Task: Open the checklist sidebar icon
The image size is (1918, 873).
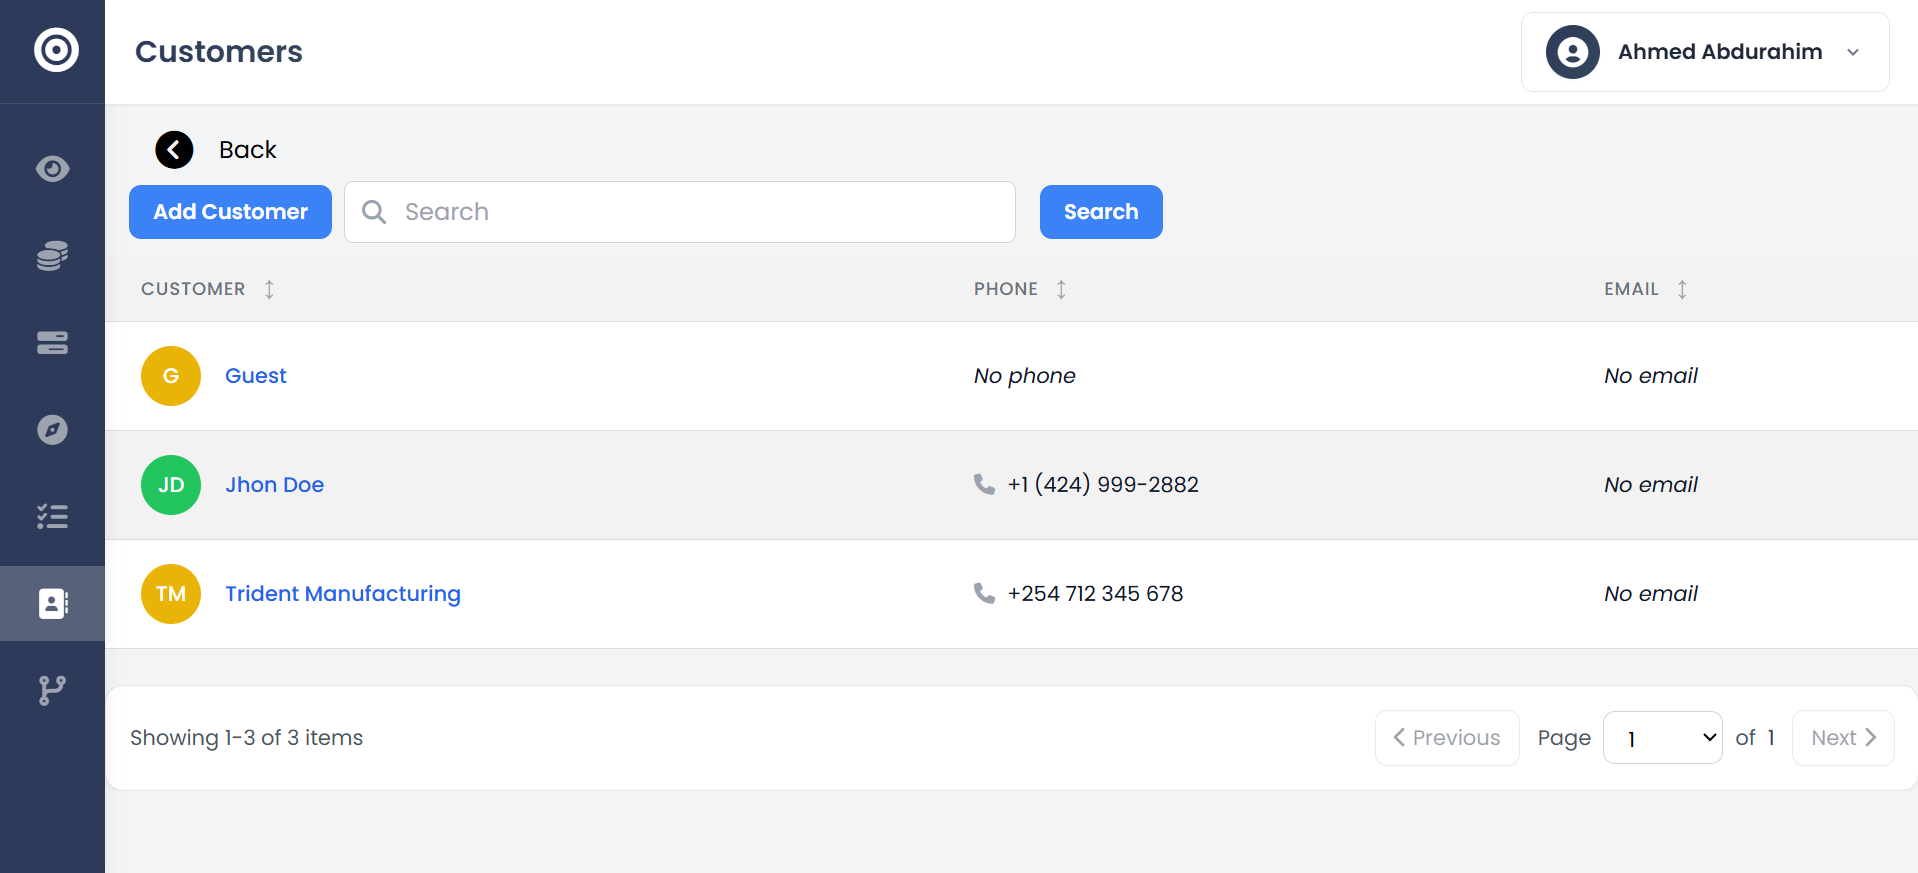Action: (52, 516)
